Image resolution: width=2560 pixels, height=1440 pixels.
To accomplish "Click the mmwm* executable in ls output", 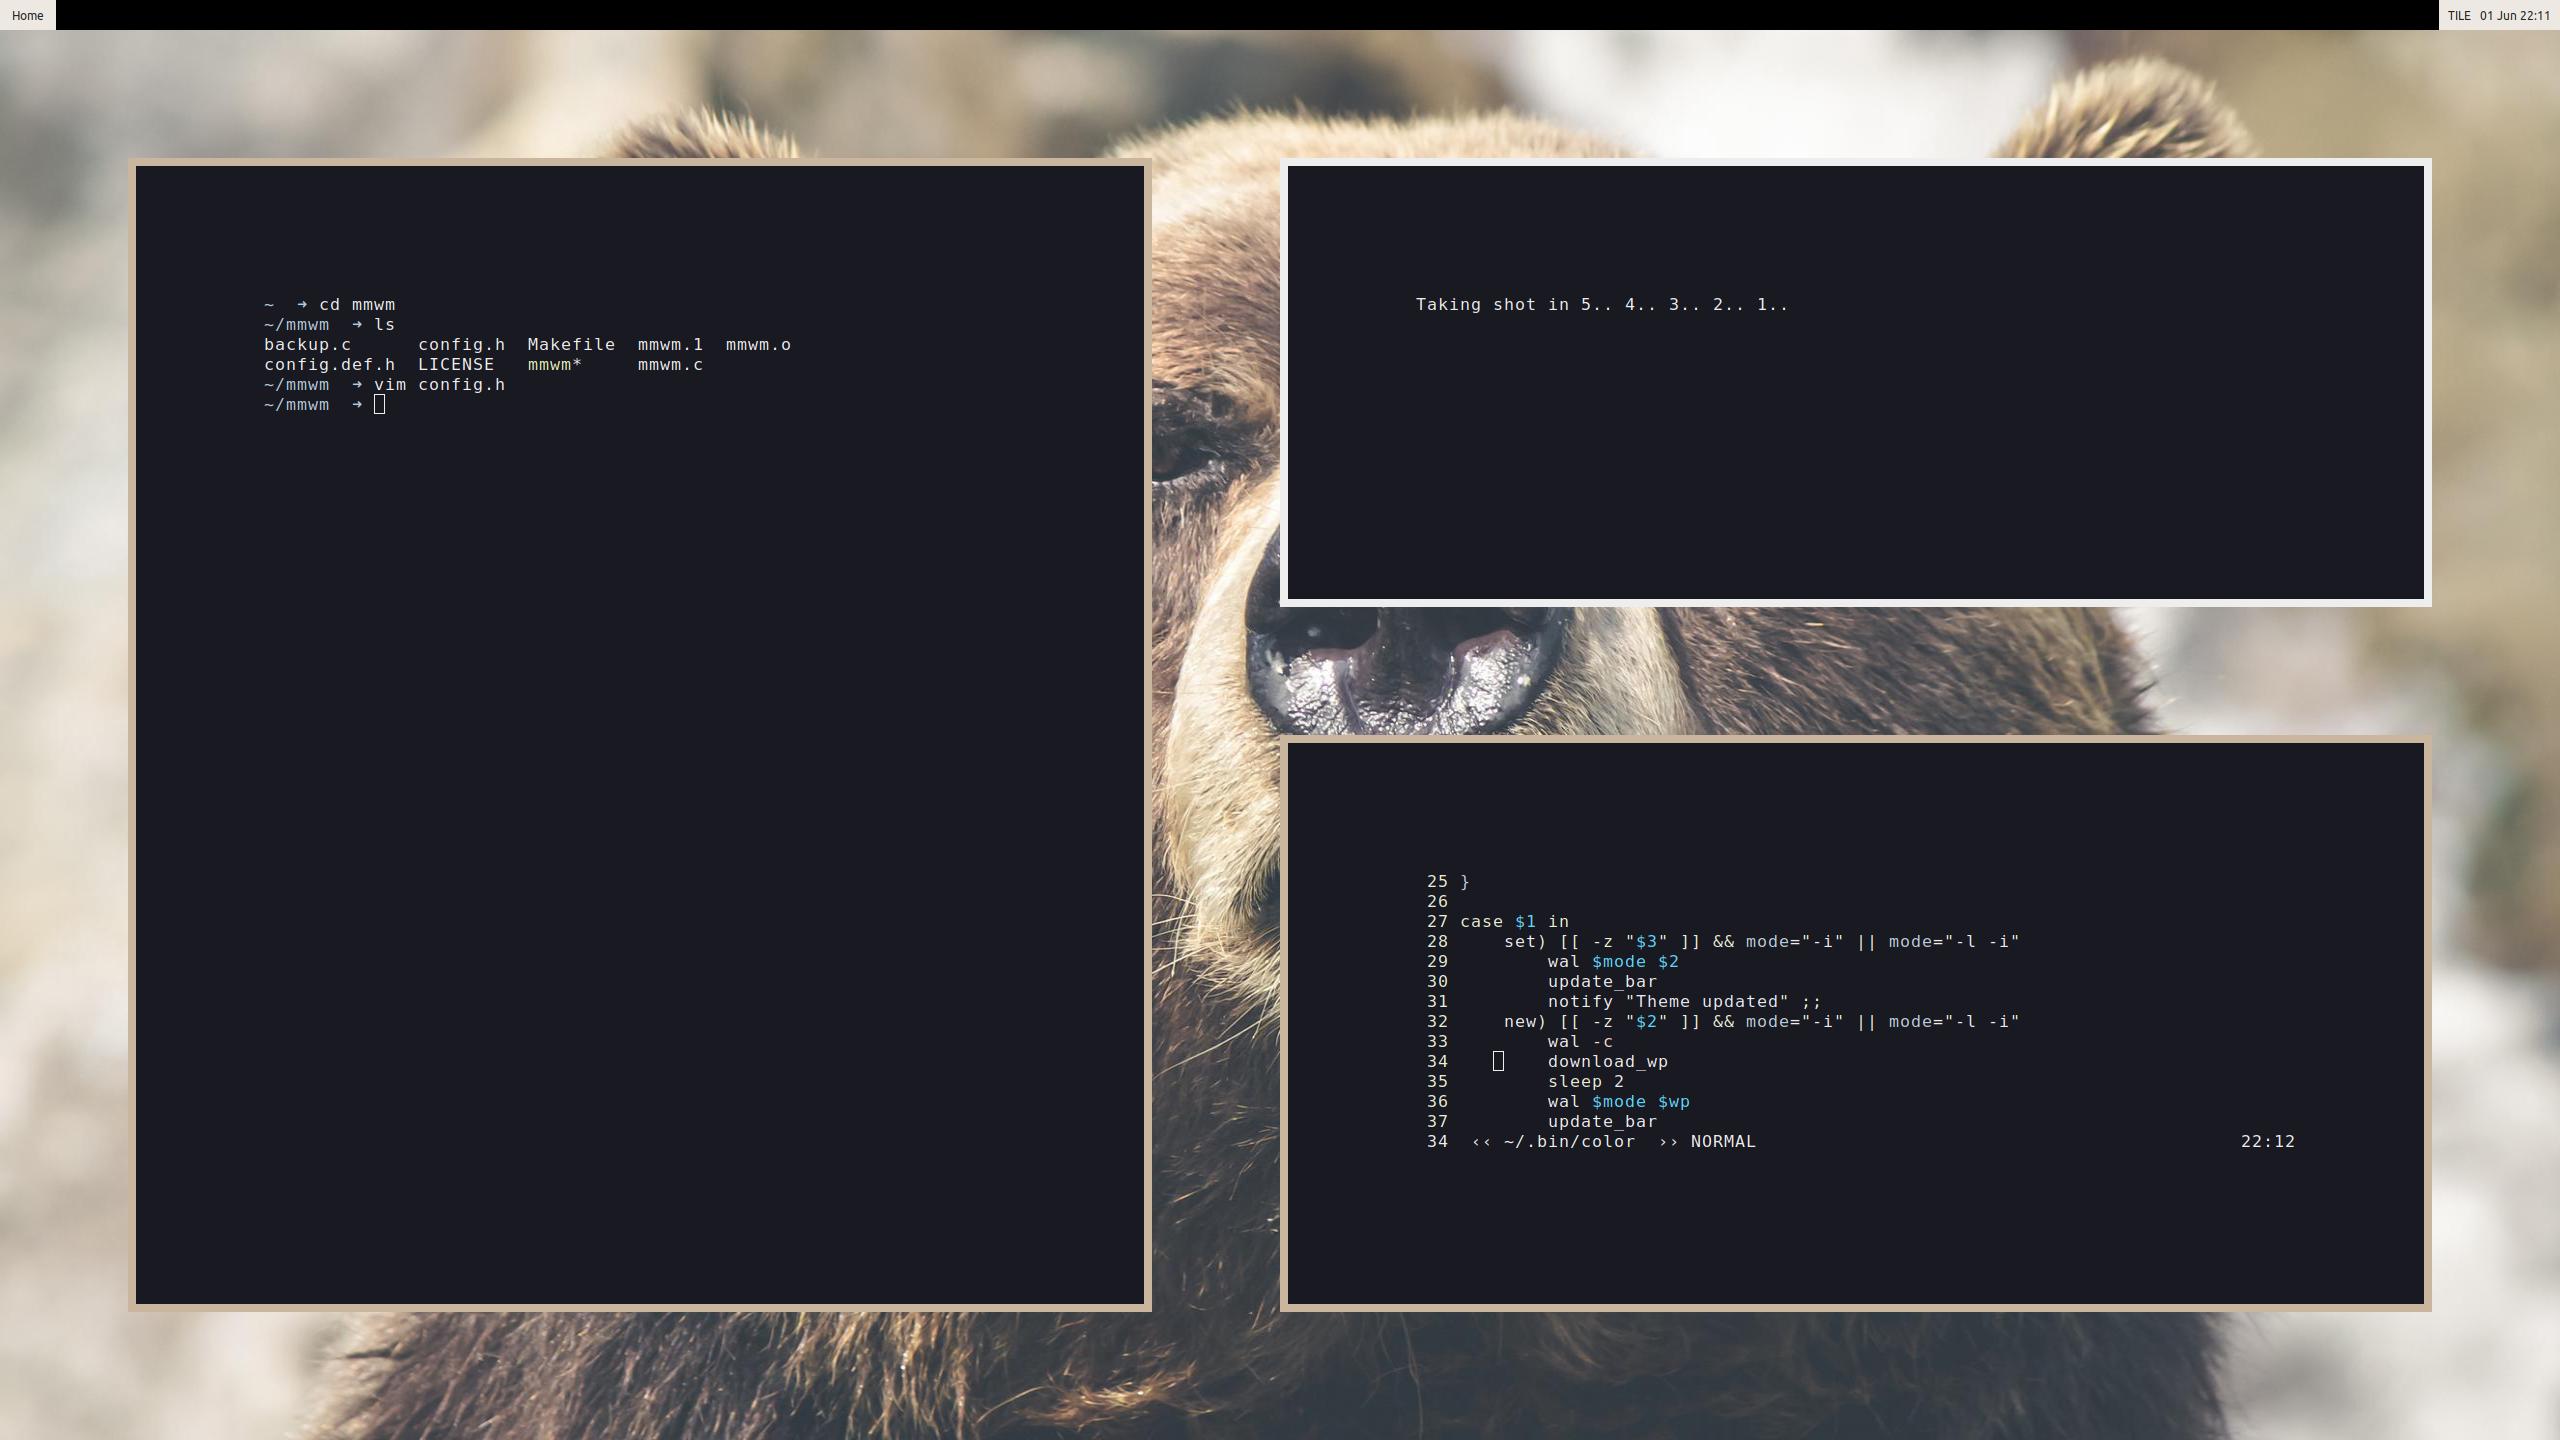I will tap(554, 364).
